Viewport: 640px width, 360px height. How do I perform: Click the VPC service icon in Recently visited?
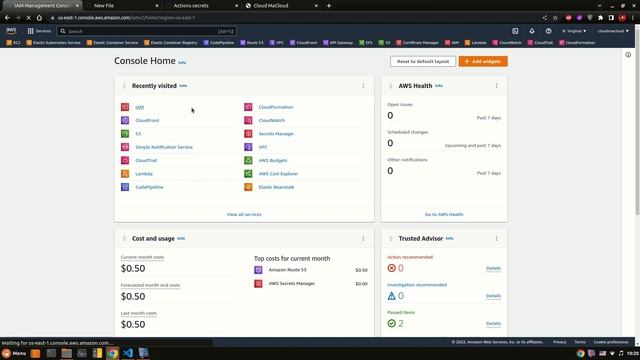(248, 147)
